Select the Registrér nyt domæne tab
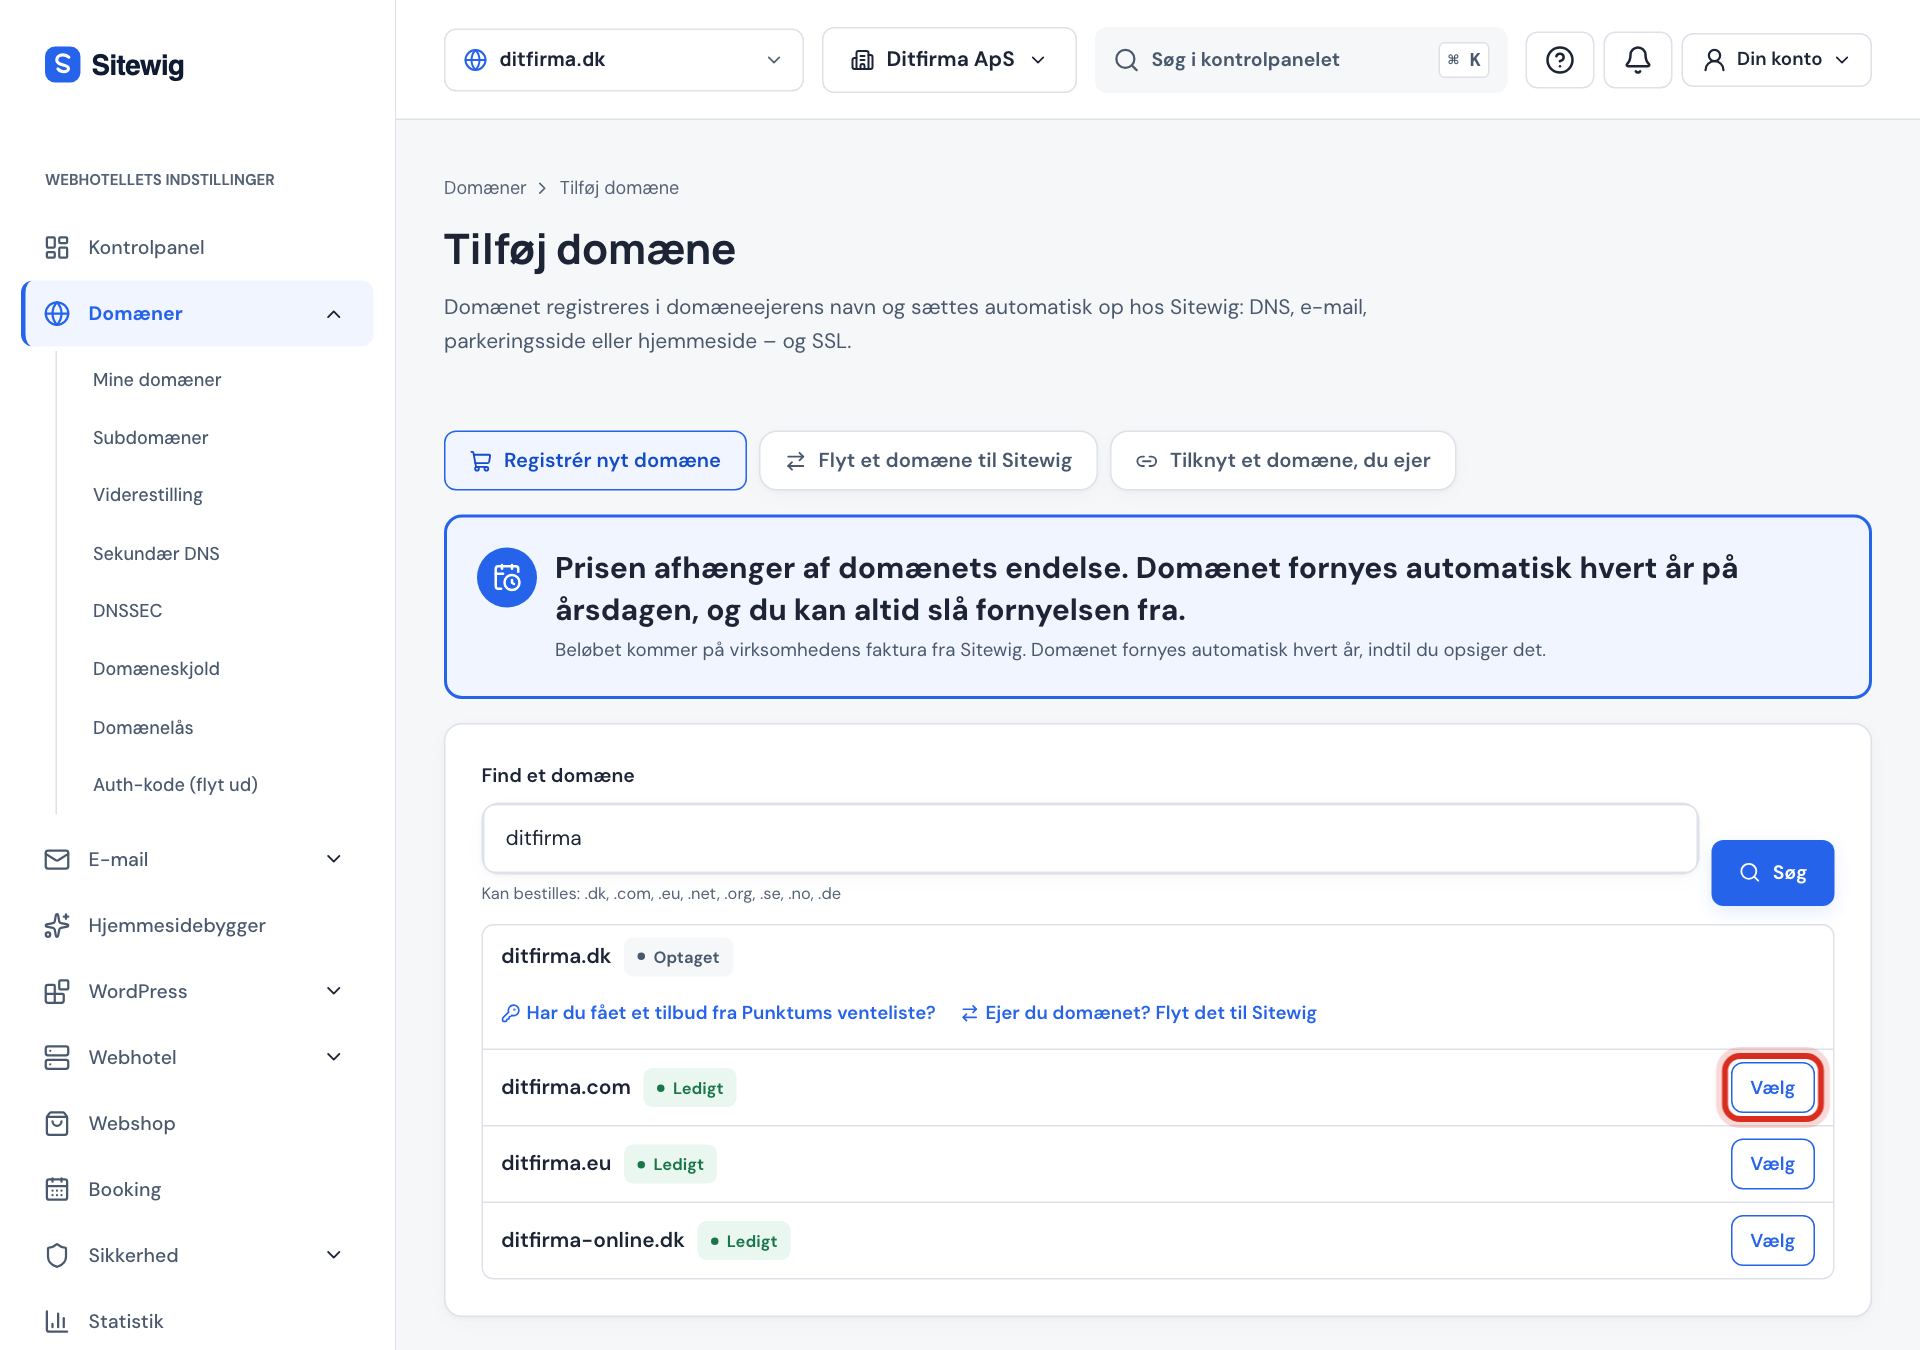The image size is (1920, 1350). click(x=595, y=460)
